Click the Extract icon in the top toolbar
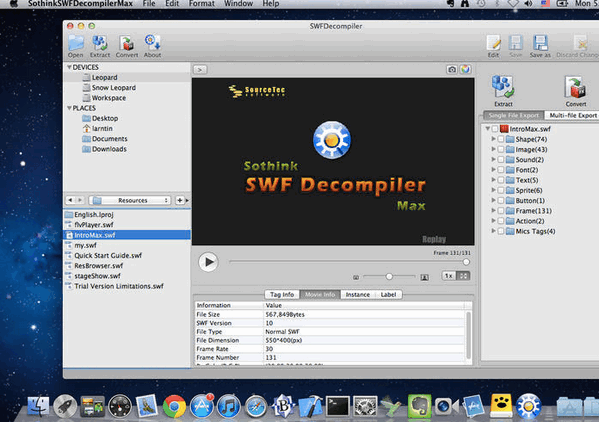599x422 pixels. tap(100, 43)
